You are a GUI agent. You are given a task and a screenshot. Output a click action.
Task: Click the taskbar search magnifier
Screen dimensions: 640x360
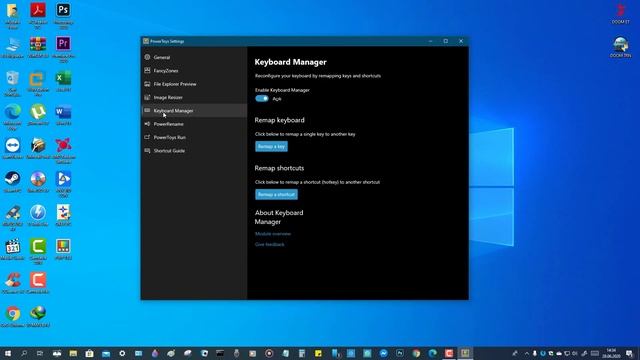pos(24,353)
